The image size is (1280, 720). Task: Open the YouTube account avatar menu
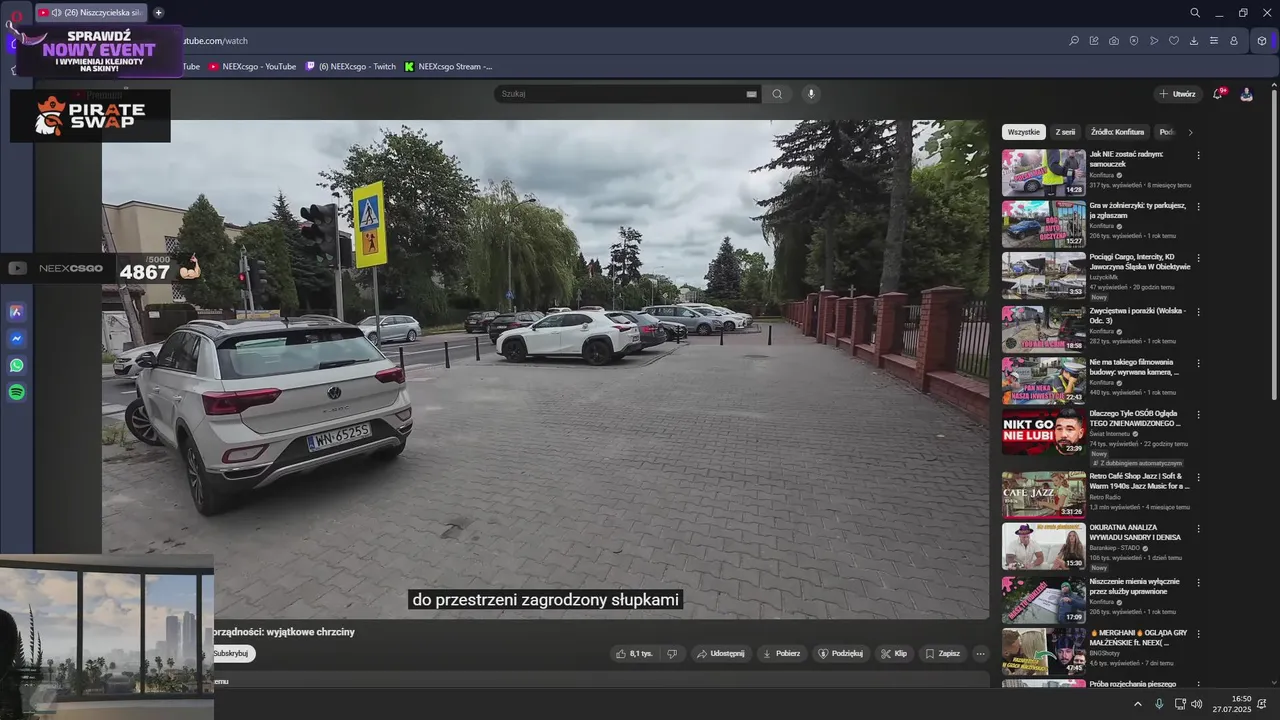point(1246,94)
